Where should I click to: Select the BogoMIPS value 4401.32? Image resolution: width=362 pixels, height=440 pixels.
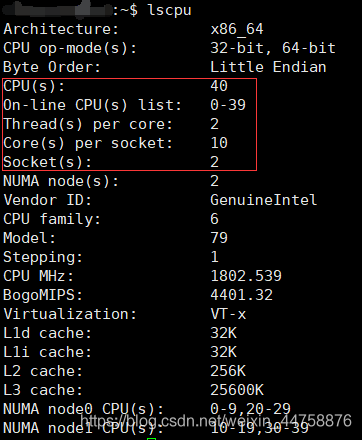(242, 295)
